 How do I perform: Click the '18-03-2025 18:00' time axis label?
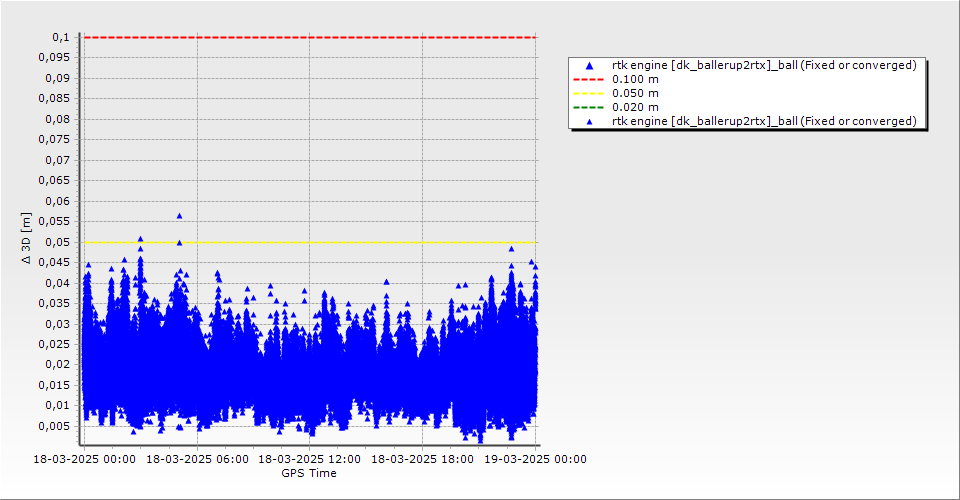422,459
